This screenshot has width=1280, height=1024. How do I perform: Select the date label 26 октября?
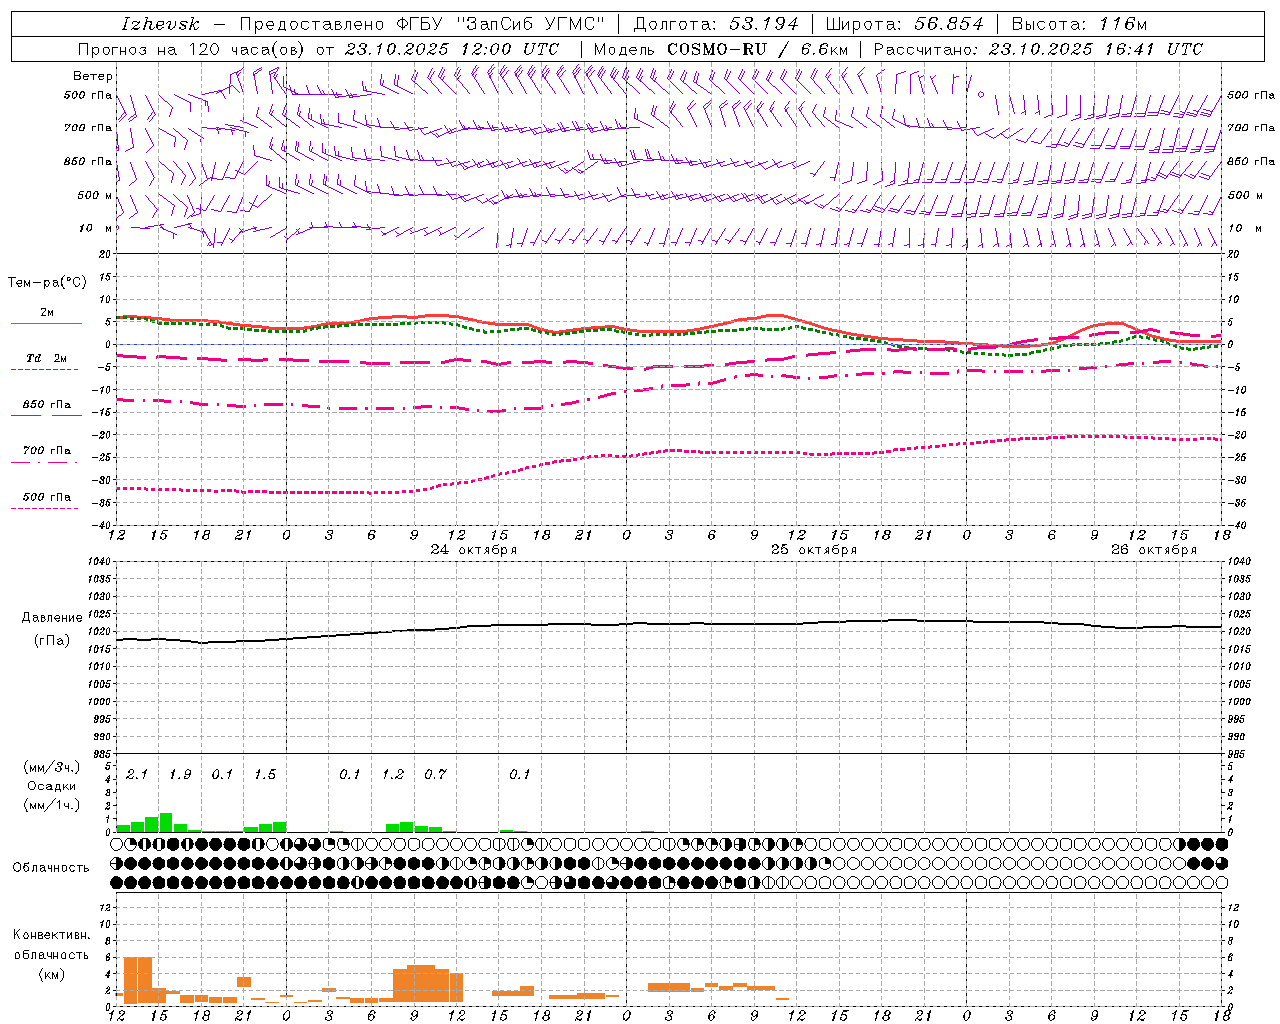tap(1154, 550)
